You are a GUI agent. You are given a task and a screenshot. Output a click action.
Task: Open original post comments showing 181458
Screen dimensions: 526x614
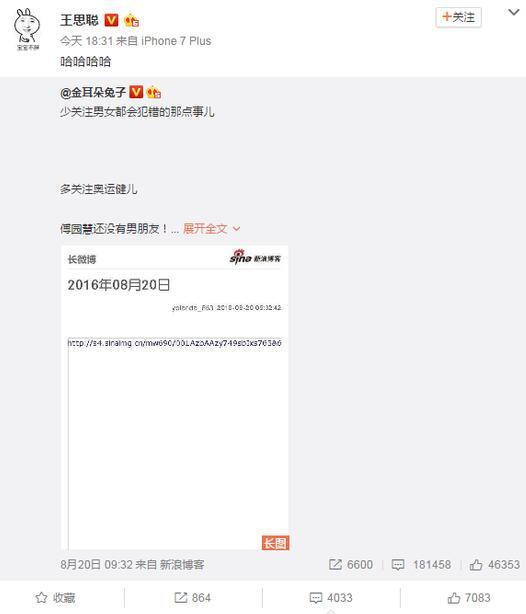pos(421,564)
